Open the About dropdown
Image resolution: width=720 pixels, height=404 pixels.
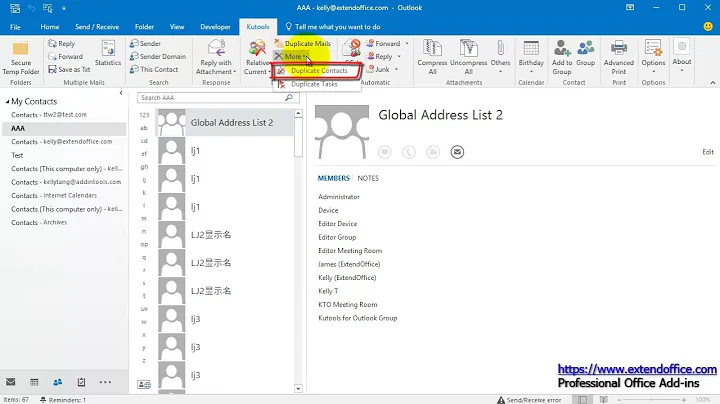(681, 56)
